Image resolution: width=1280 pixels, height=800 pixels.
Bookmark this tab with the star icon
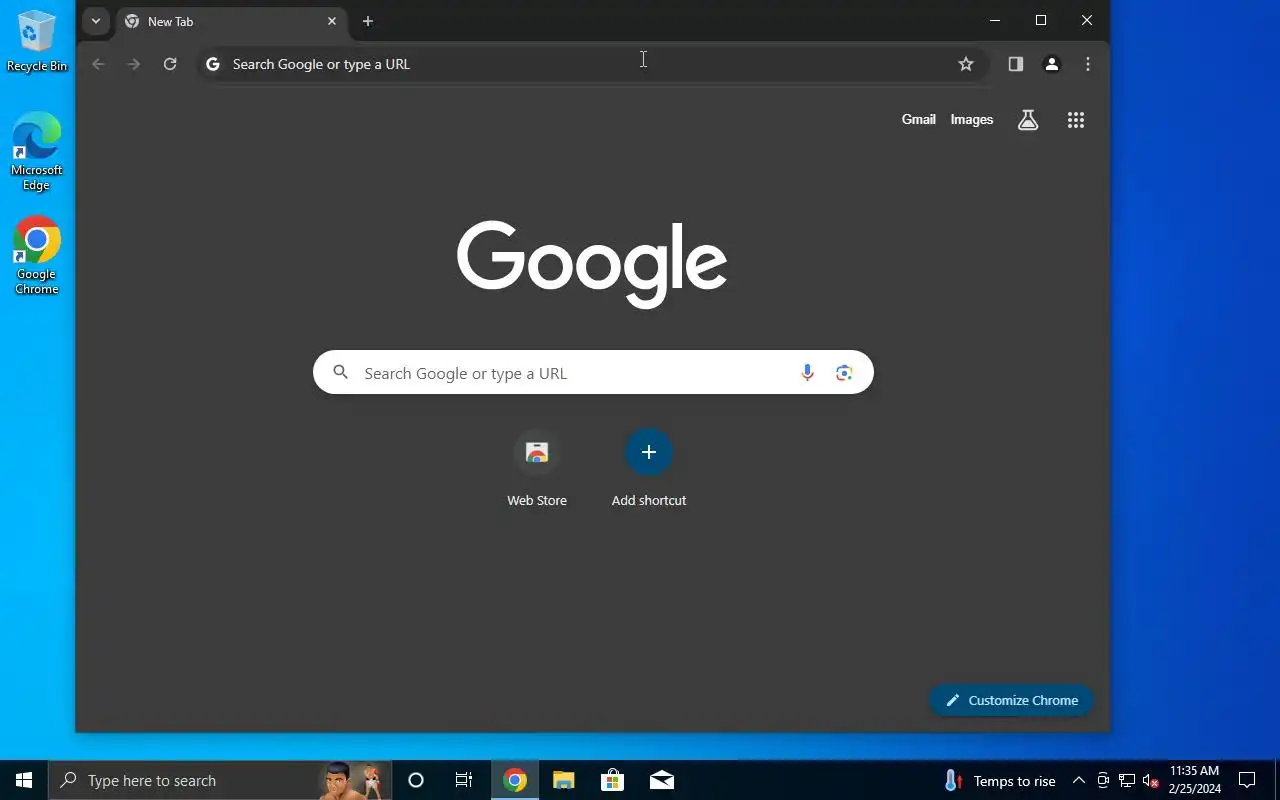point(966,64)
